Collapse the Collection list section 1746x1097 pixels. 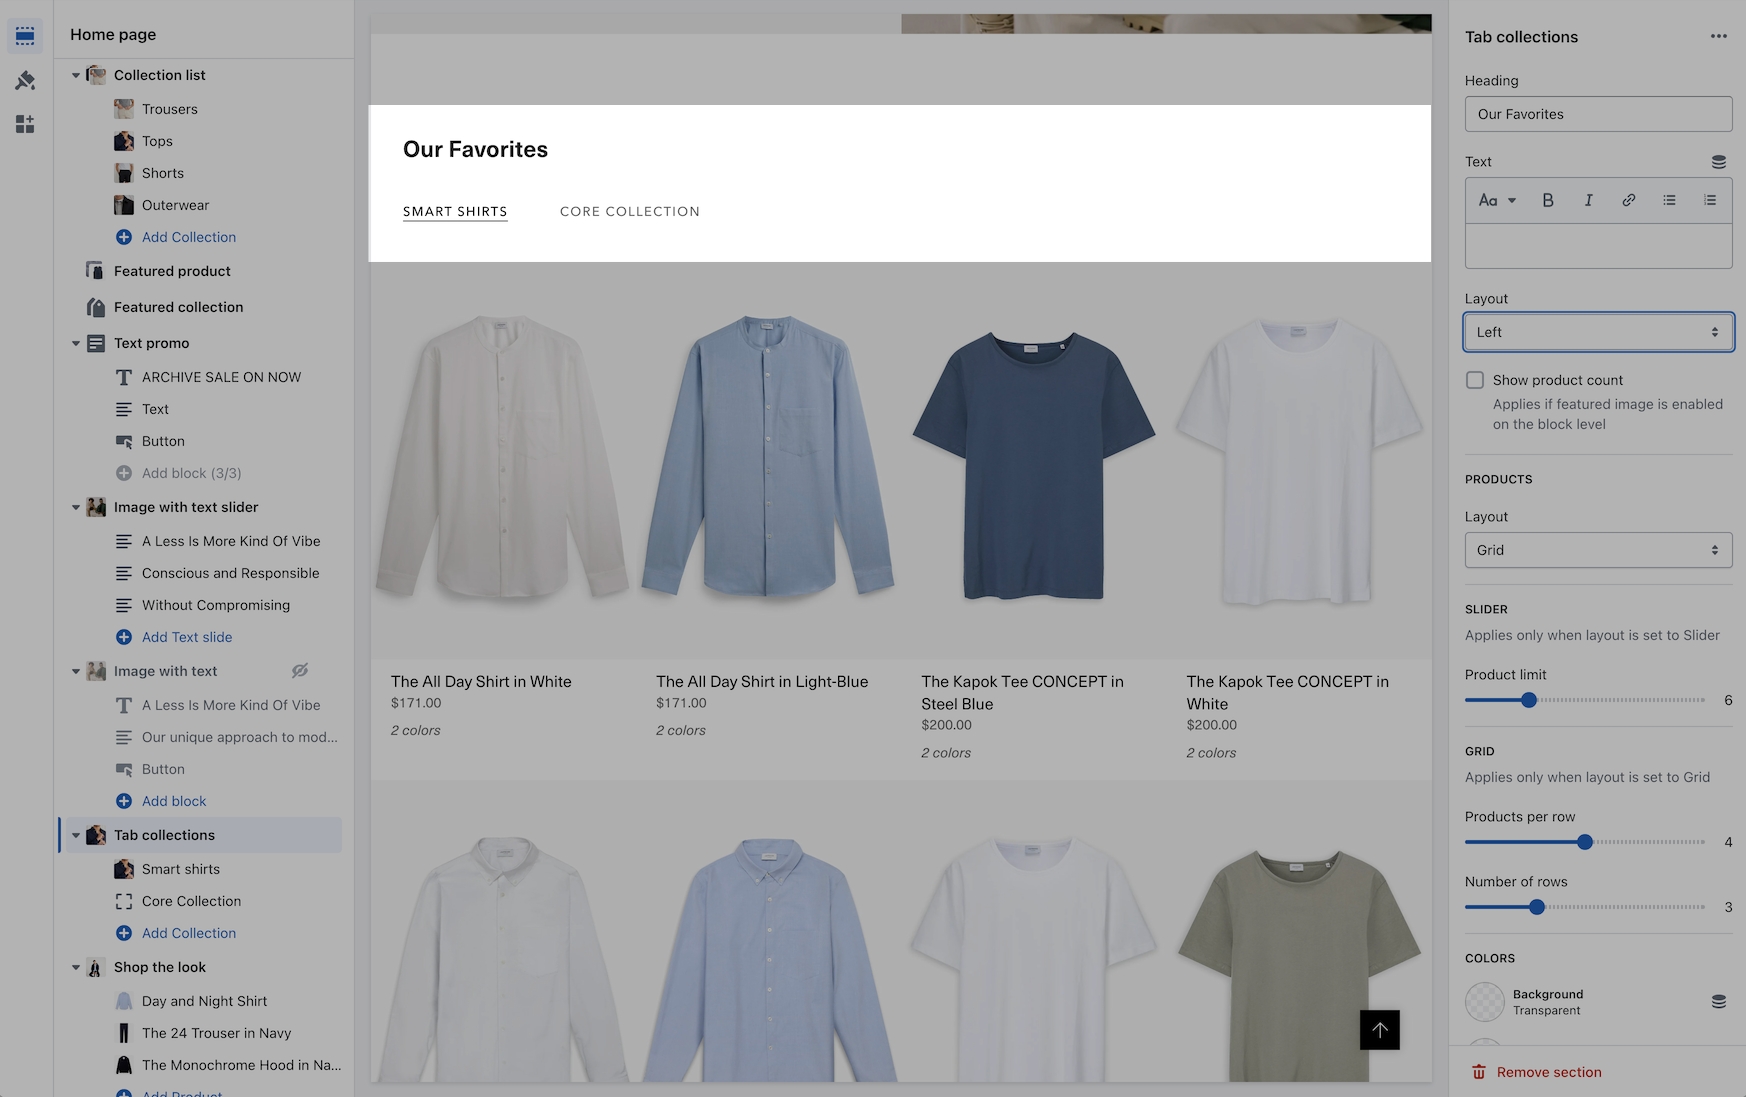tap(76, 75)
